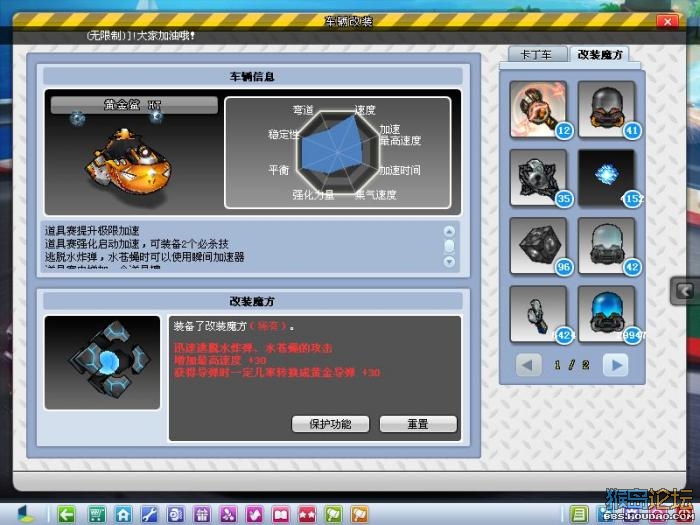This screenshot has width=700, height=525.
Task: Switch to the 改装魔方 tab
Action: point(600,54)
